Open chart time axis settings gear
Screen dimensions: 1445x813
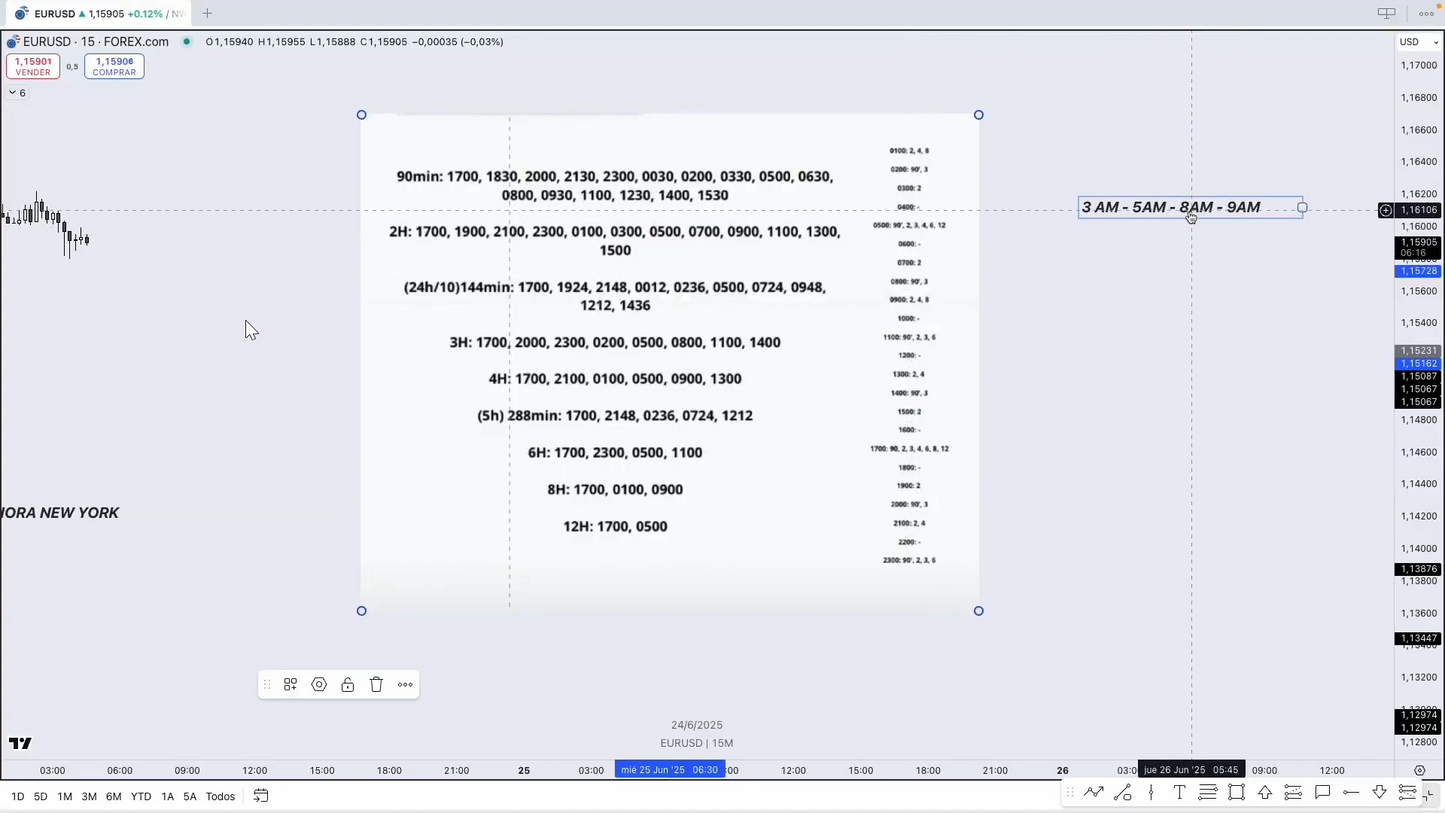[1419, 771]
